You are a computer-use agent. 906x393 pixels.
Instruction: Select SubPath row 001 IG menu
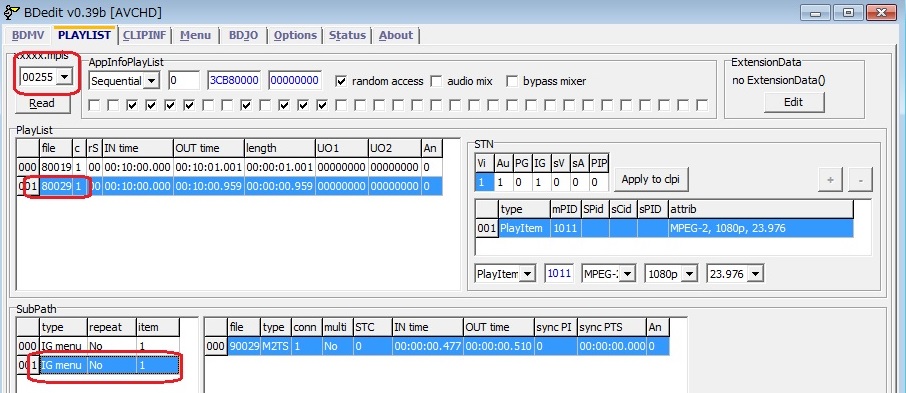pos(98,365)
